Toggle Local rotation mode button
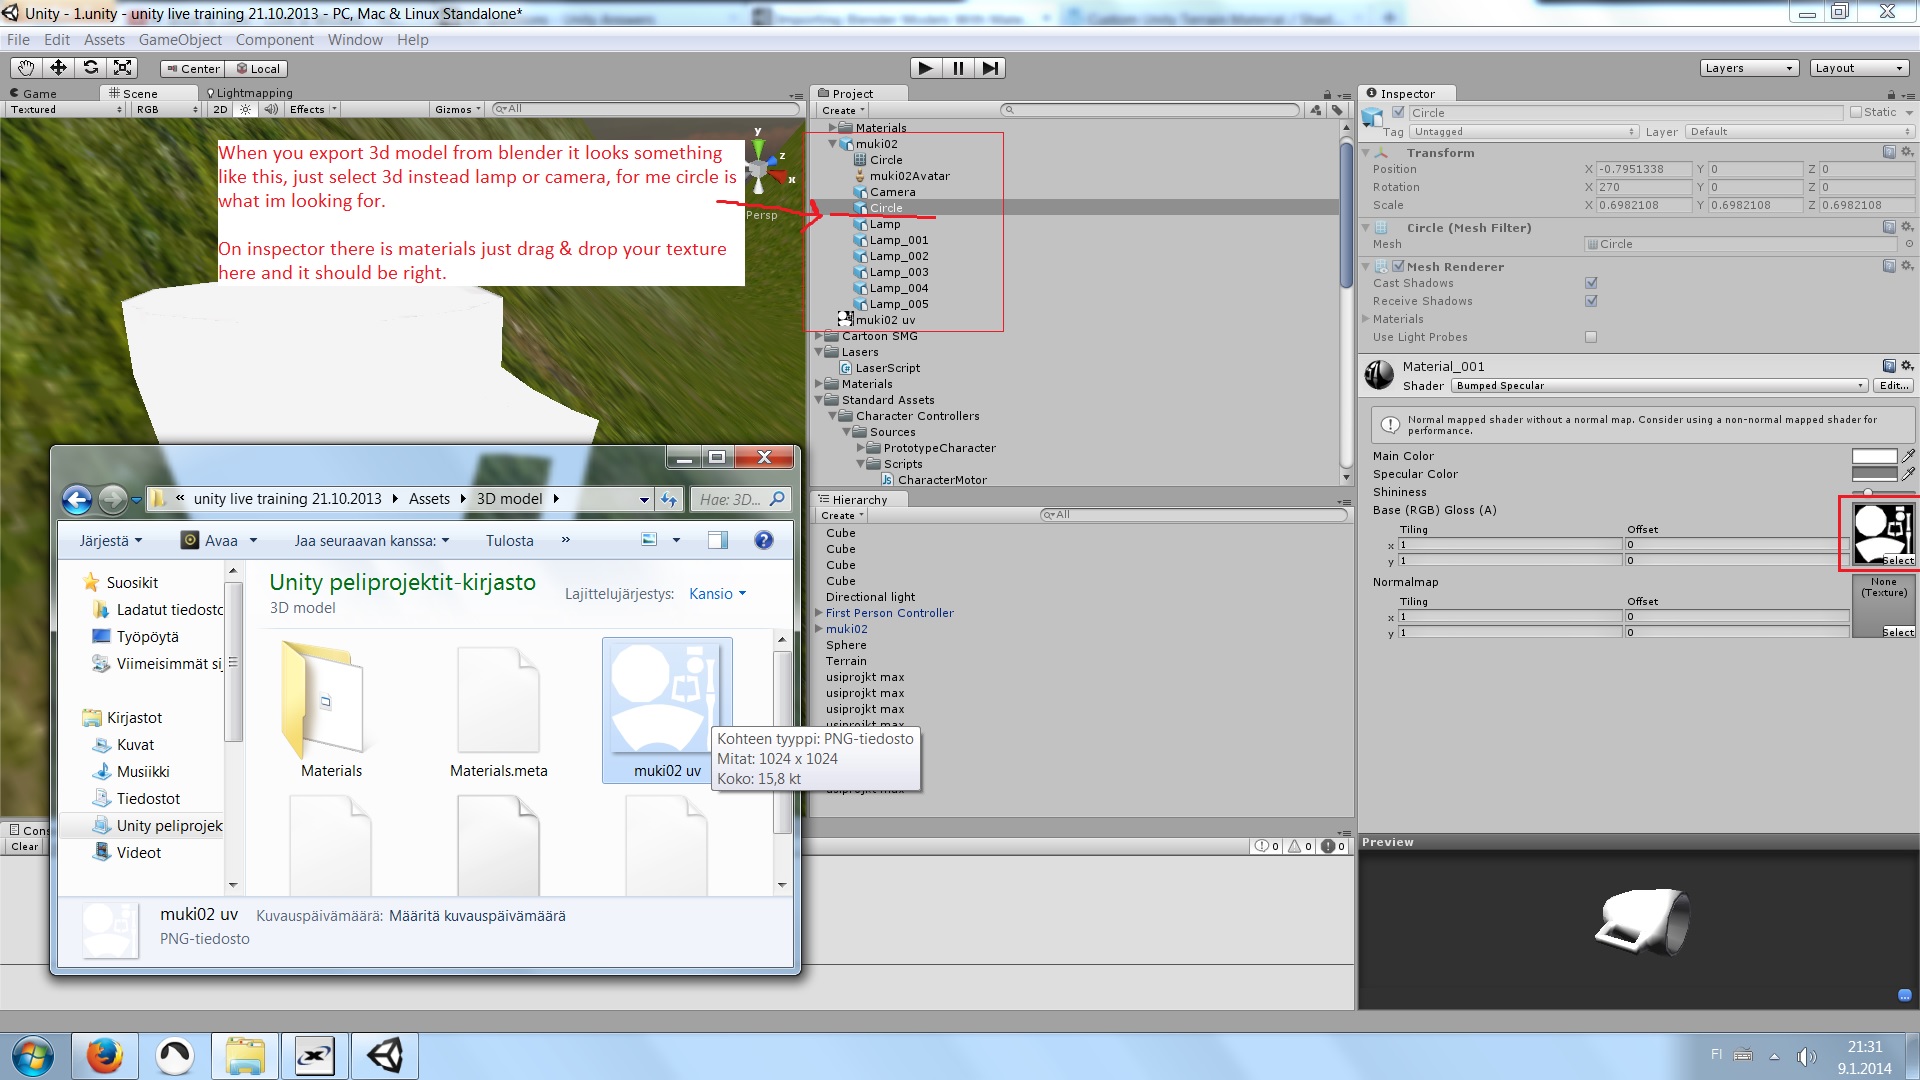This screenshot has height=1080, width=1920. (257, 69)
